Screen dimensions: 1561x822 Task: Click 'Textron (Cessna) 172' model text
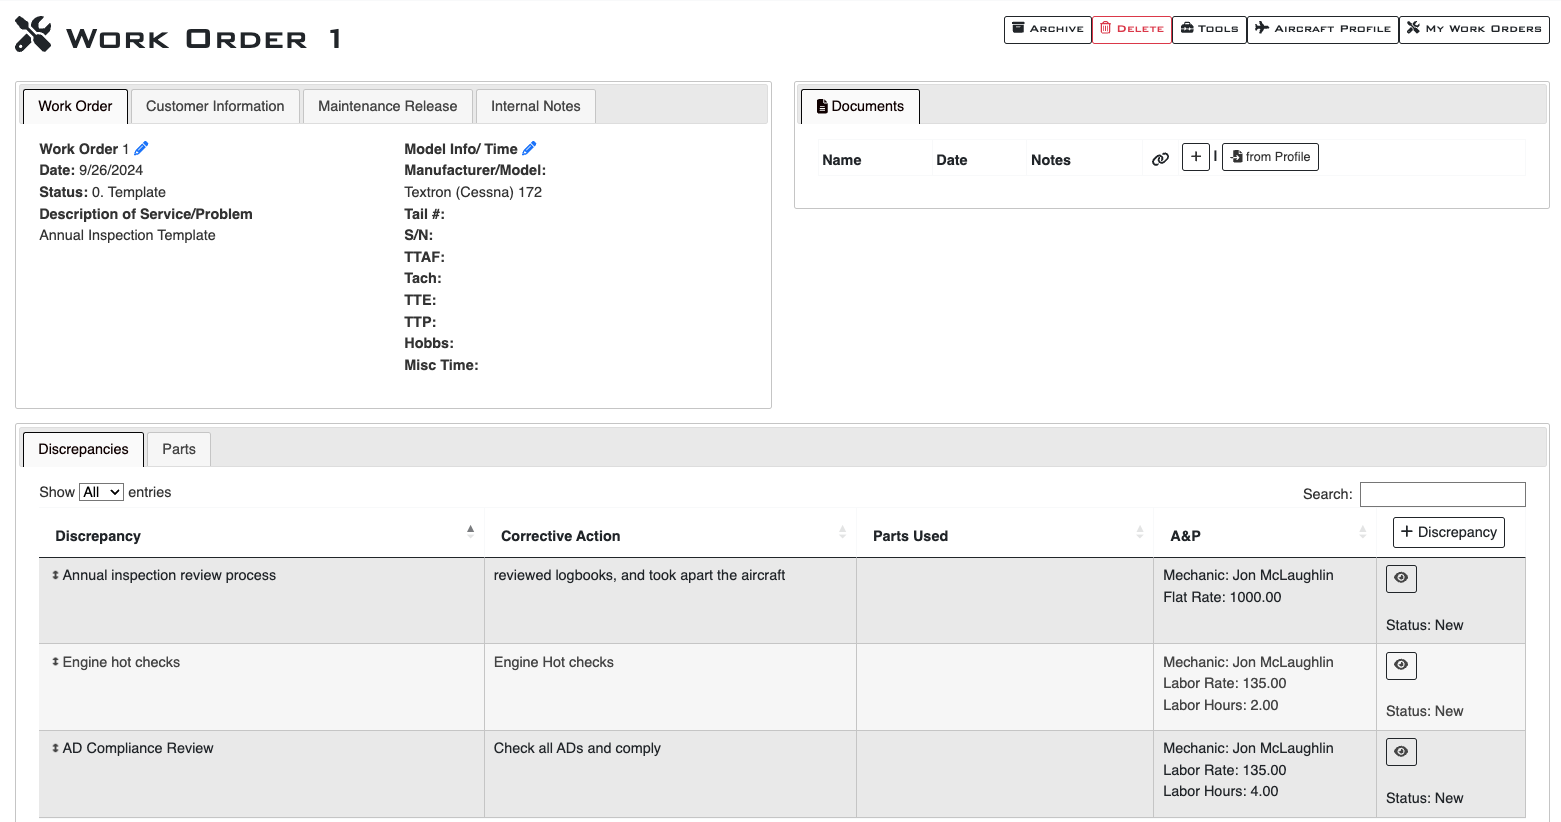tap(473, 192)
